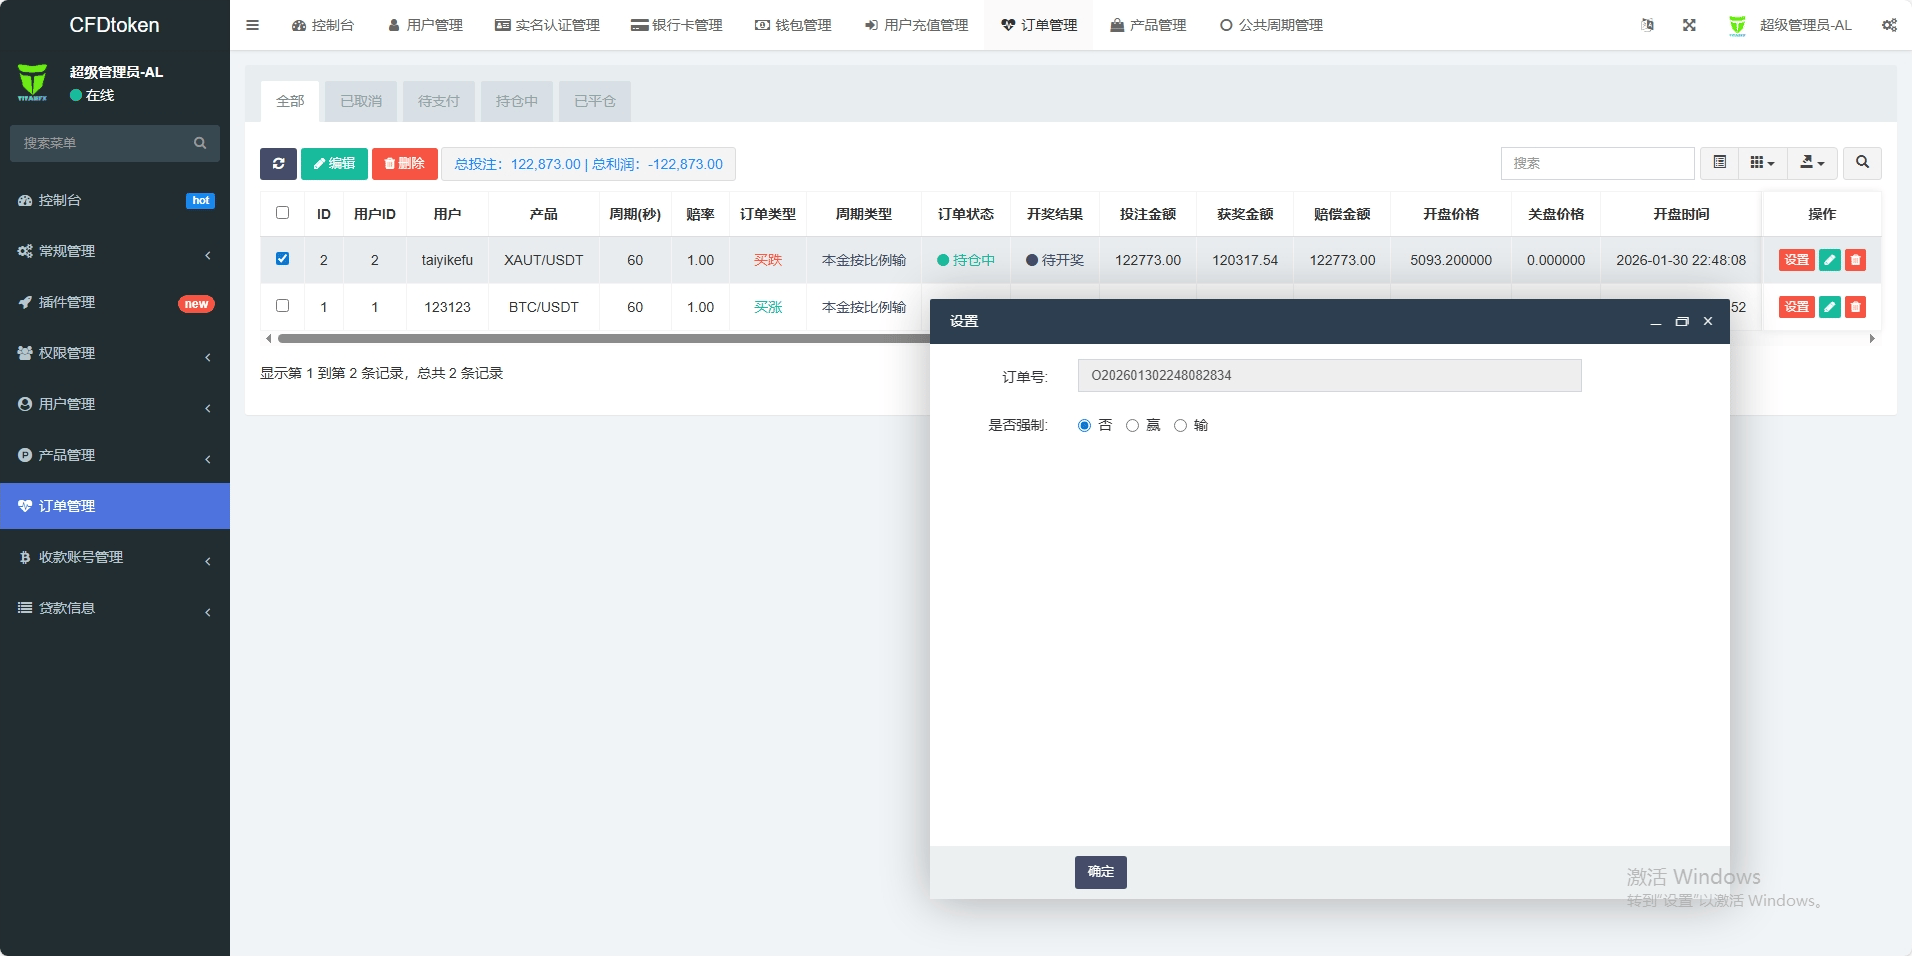1912x956 pixels.
Task: Click red trash icon for row taiyikefu
Action: (1855, 260)
